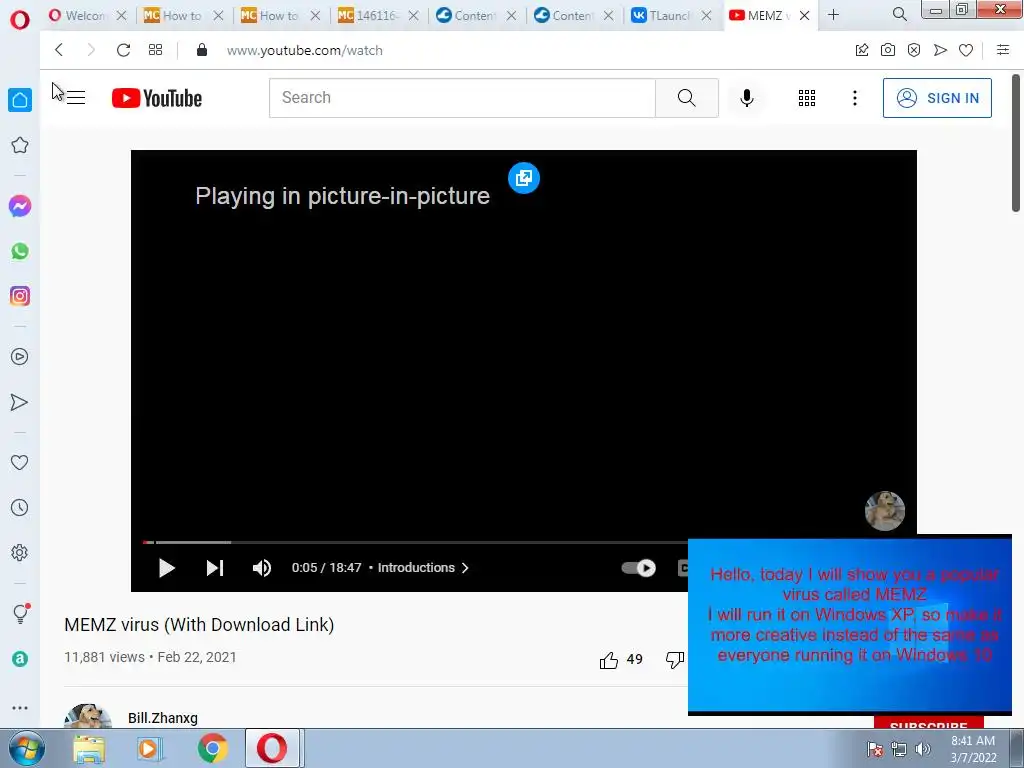Expand the Introductions chapter list

423,568
